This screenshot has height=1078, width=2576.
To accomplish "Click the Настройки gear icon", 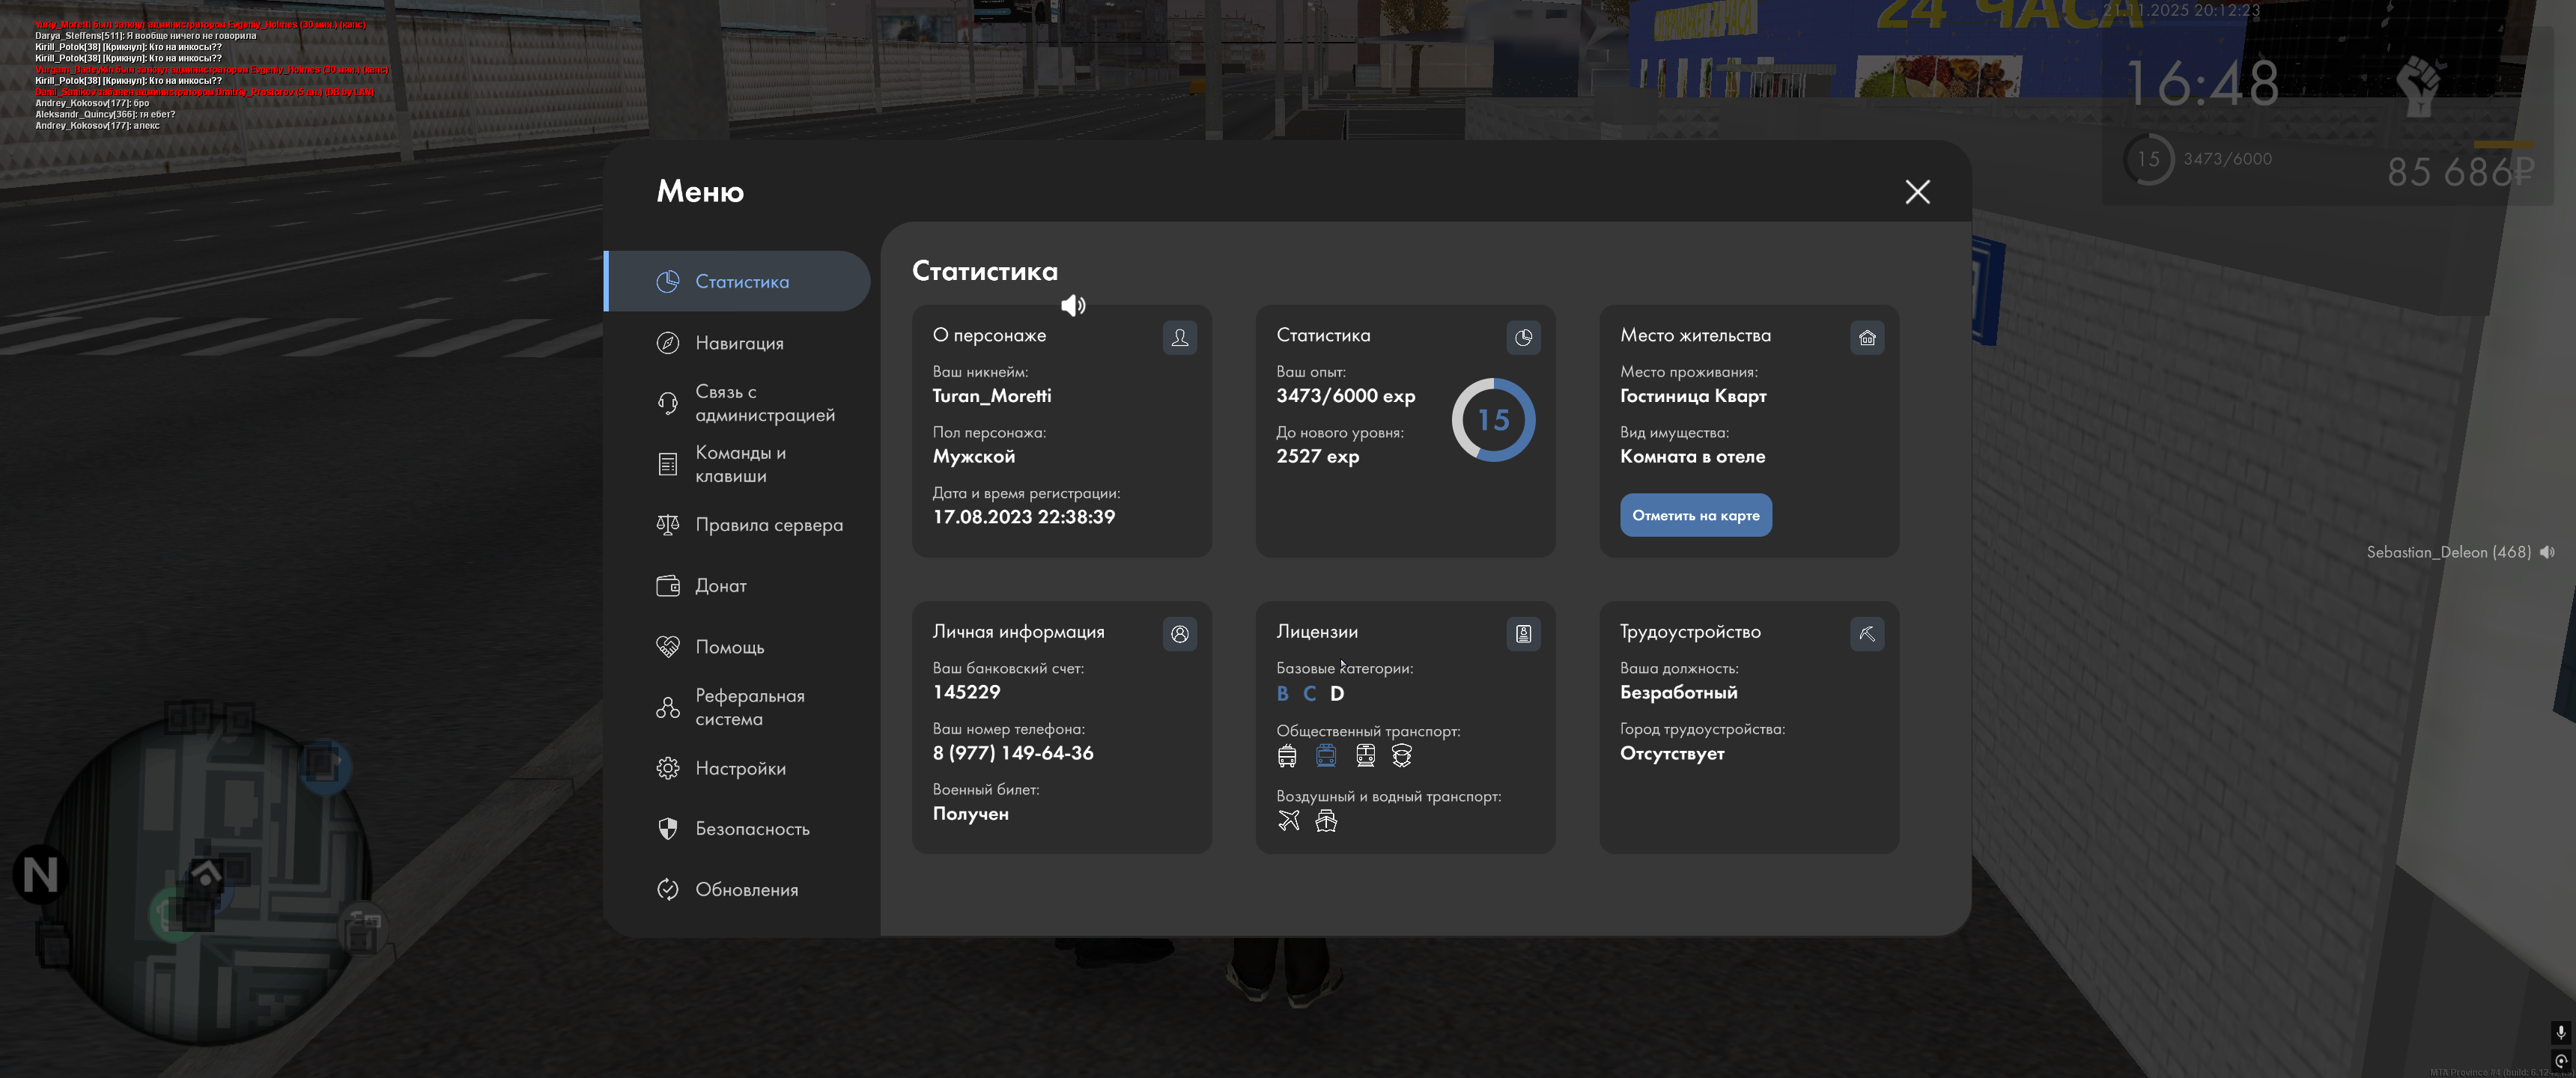I will (667, 768).
